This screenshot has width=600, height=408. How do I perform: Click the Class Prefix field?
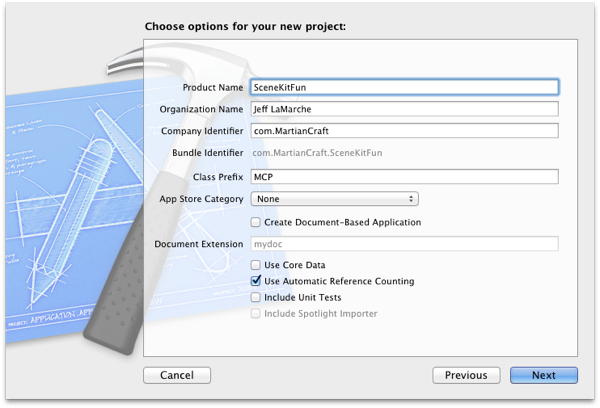(x=404, y=177)
